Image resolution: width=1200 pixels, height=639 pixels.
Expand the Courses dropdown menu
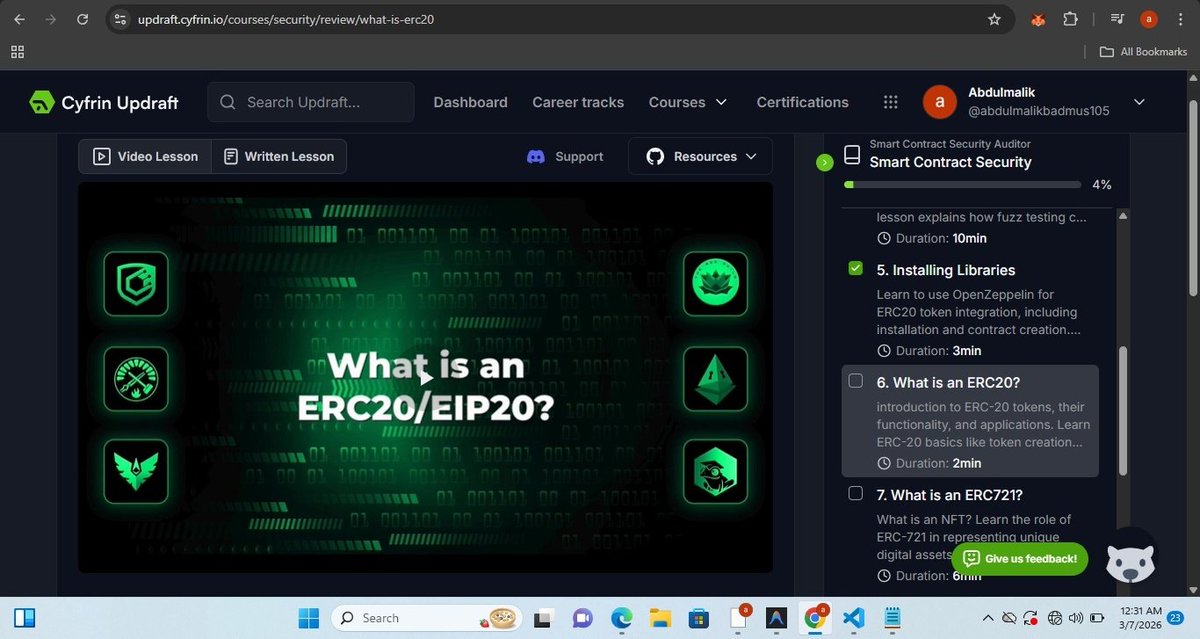(x=688, y=102)
